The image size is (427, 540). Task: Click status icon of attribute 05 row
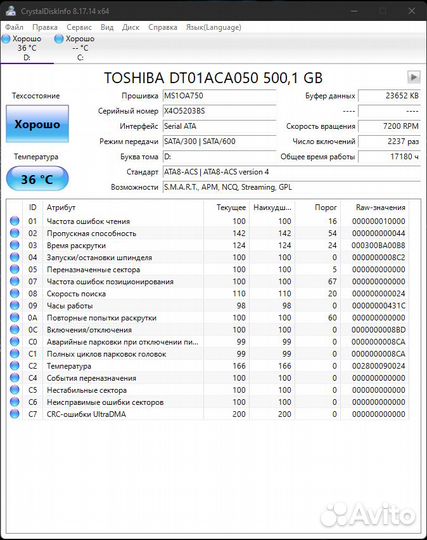pos(14,269)
